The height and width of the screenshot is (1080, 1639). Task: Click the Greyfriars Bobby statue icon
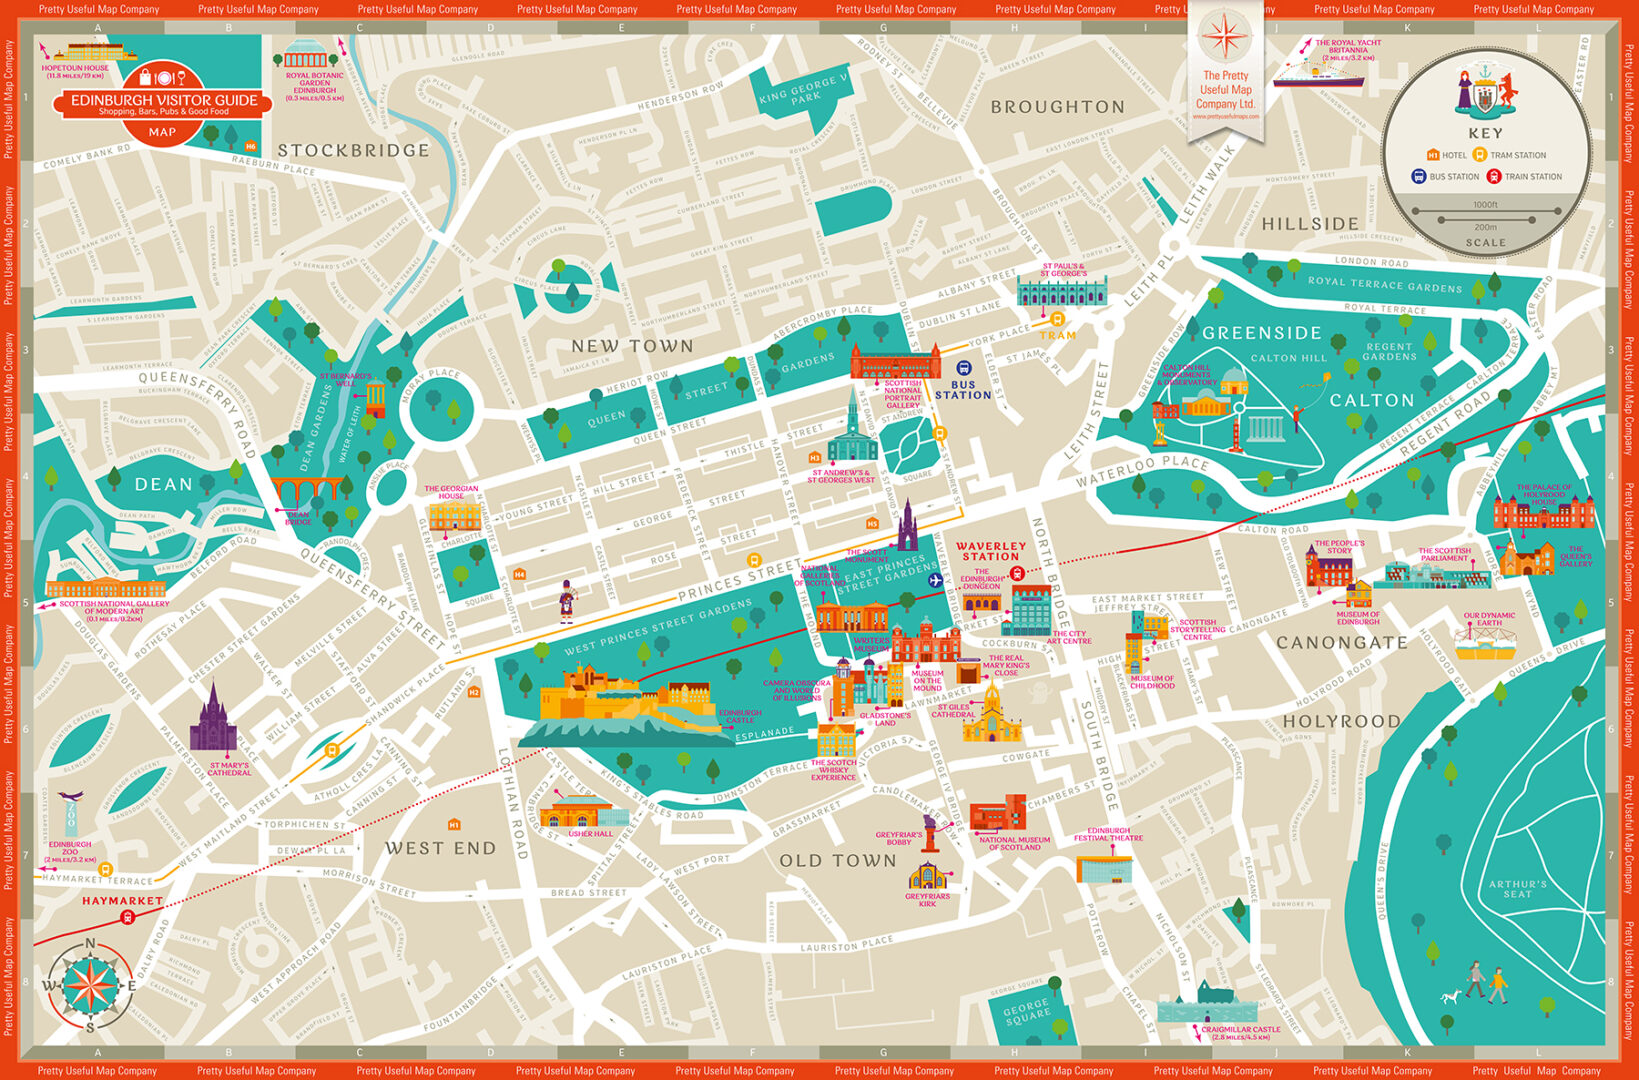click(x=931, y=832)
